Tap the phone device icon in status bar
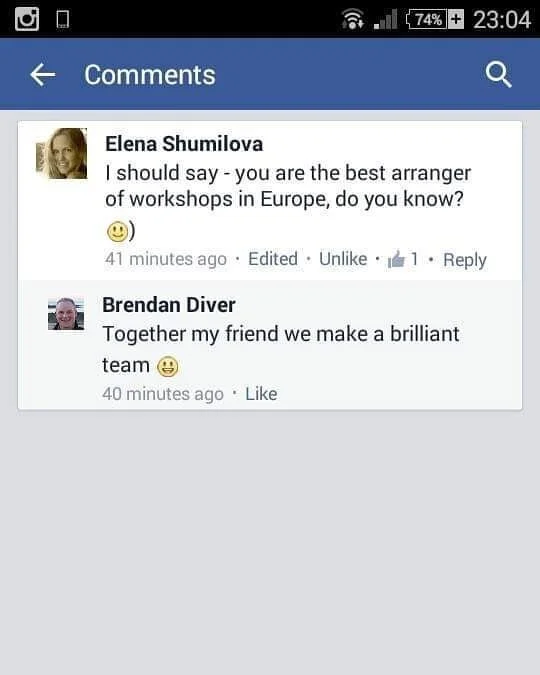The image size is (540, 675). pyautogui.click(x=63, y=20)
